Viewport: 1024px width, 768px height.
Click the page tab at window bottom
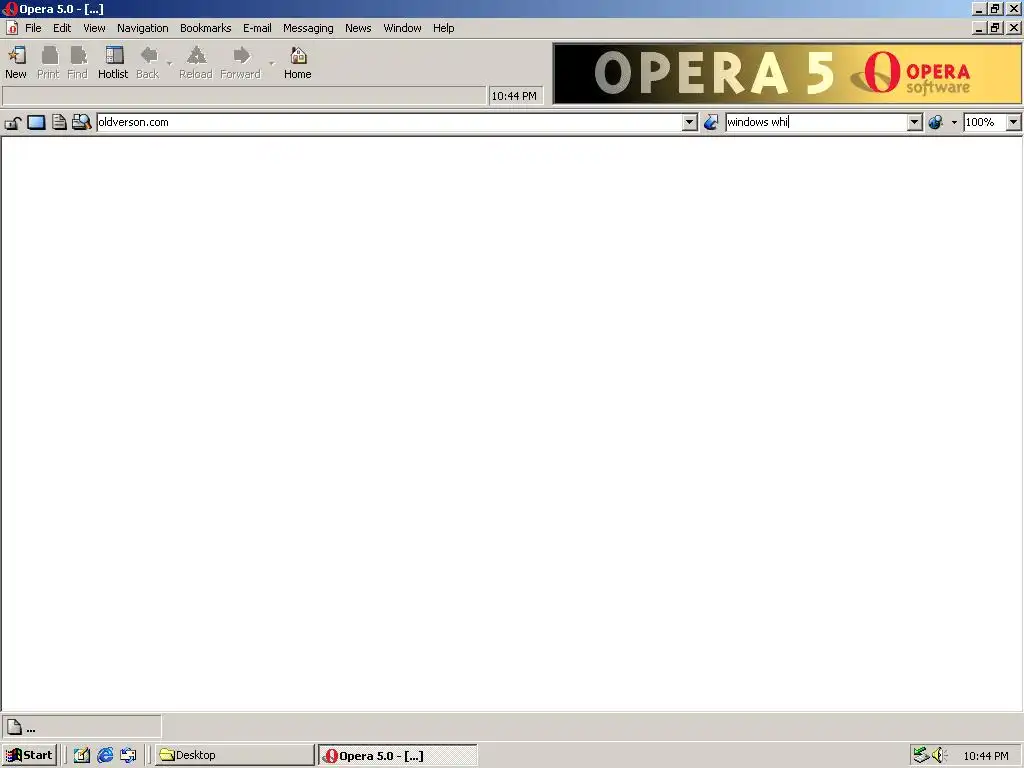82,727
